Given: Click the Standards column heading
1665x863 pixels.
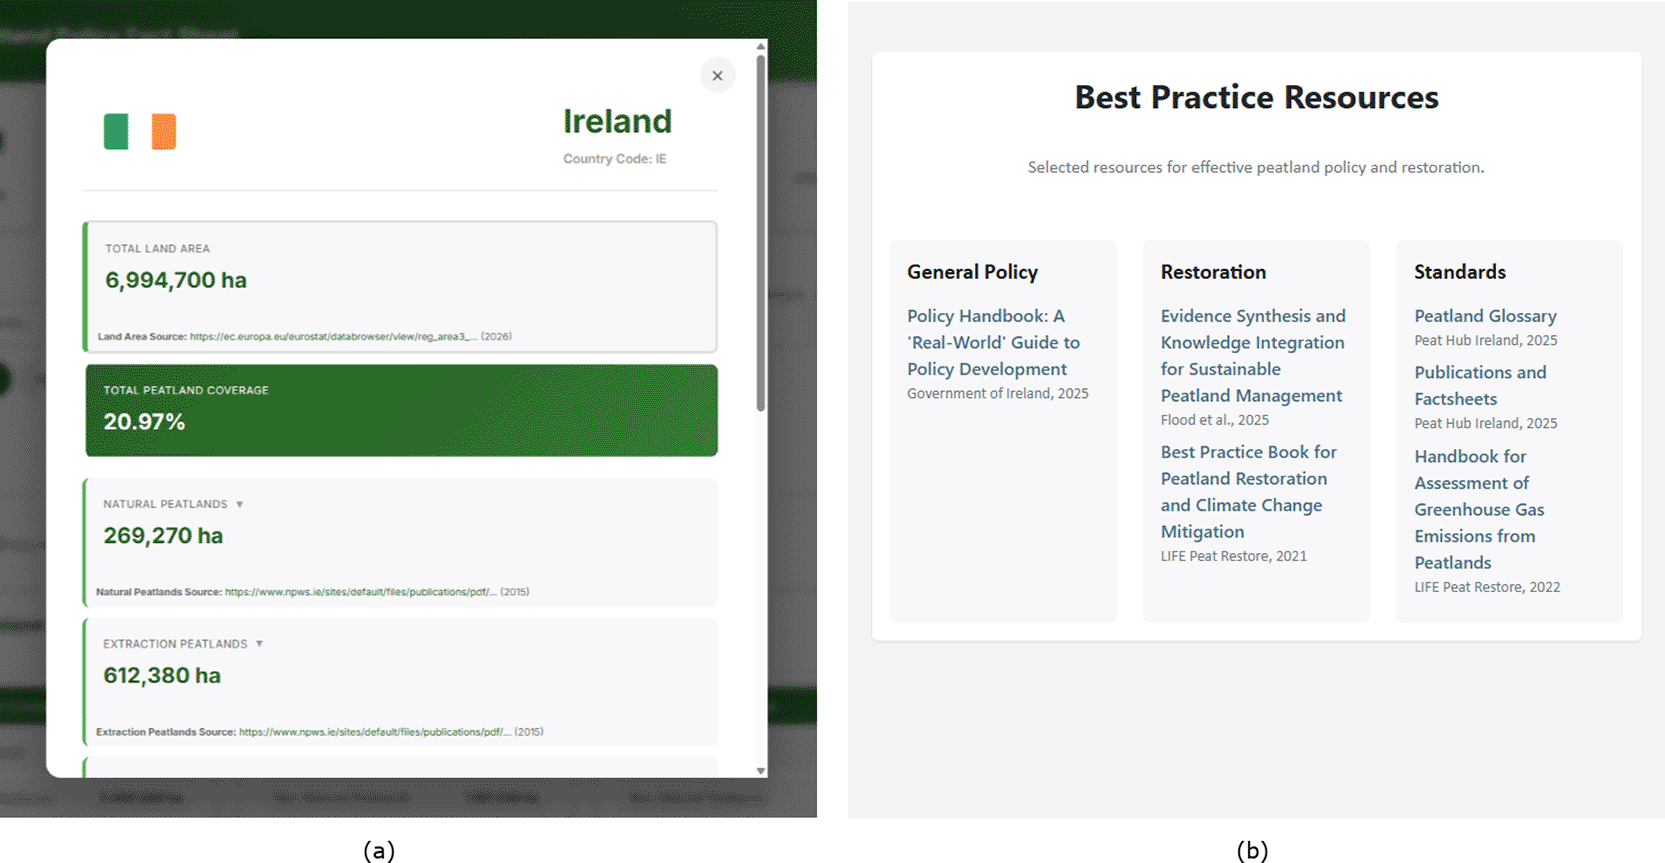Looking at the screenshot, I should [x=1459, y=272].
